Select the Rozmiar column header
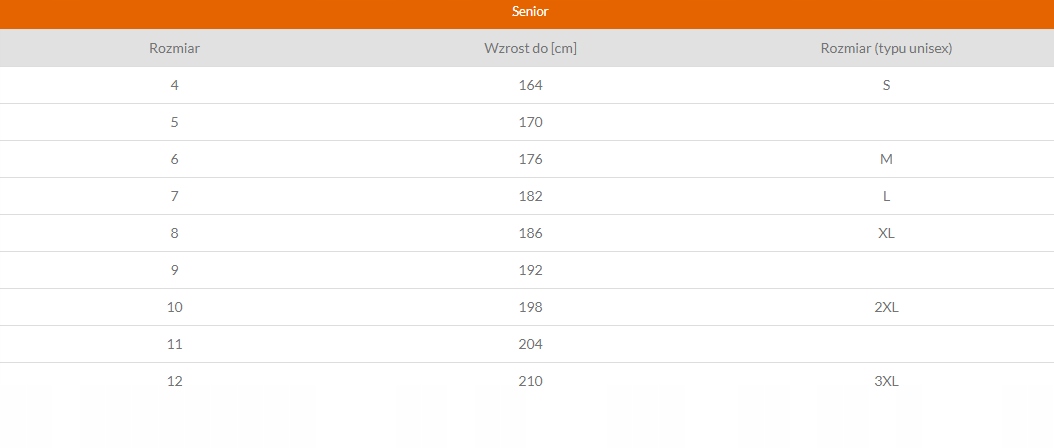The width and height of the screenshot is (1054, 448). click(175, 48)
